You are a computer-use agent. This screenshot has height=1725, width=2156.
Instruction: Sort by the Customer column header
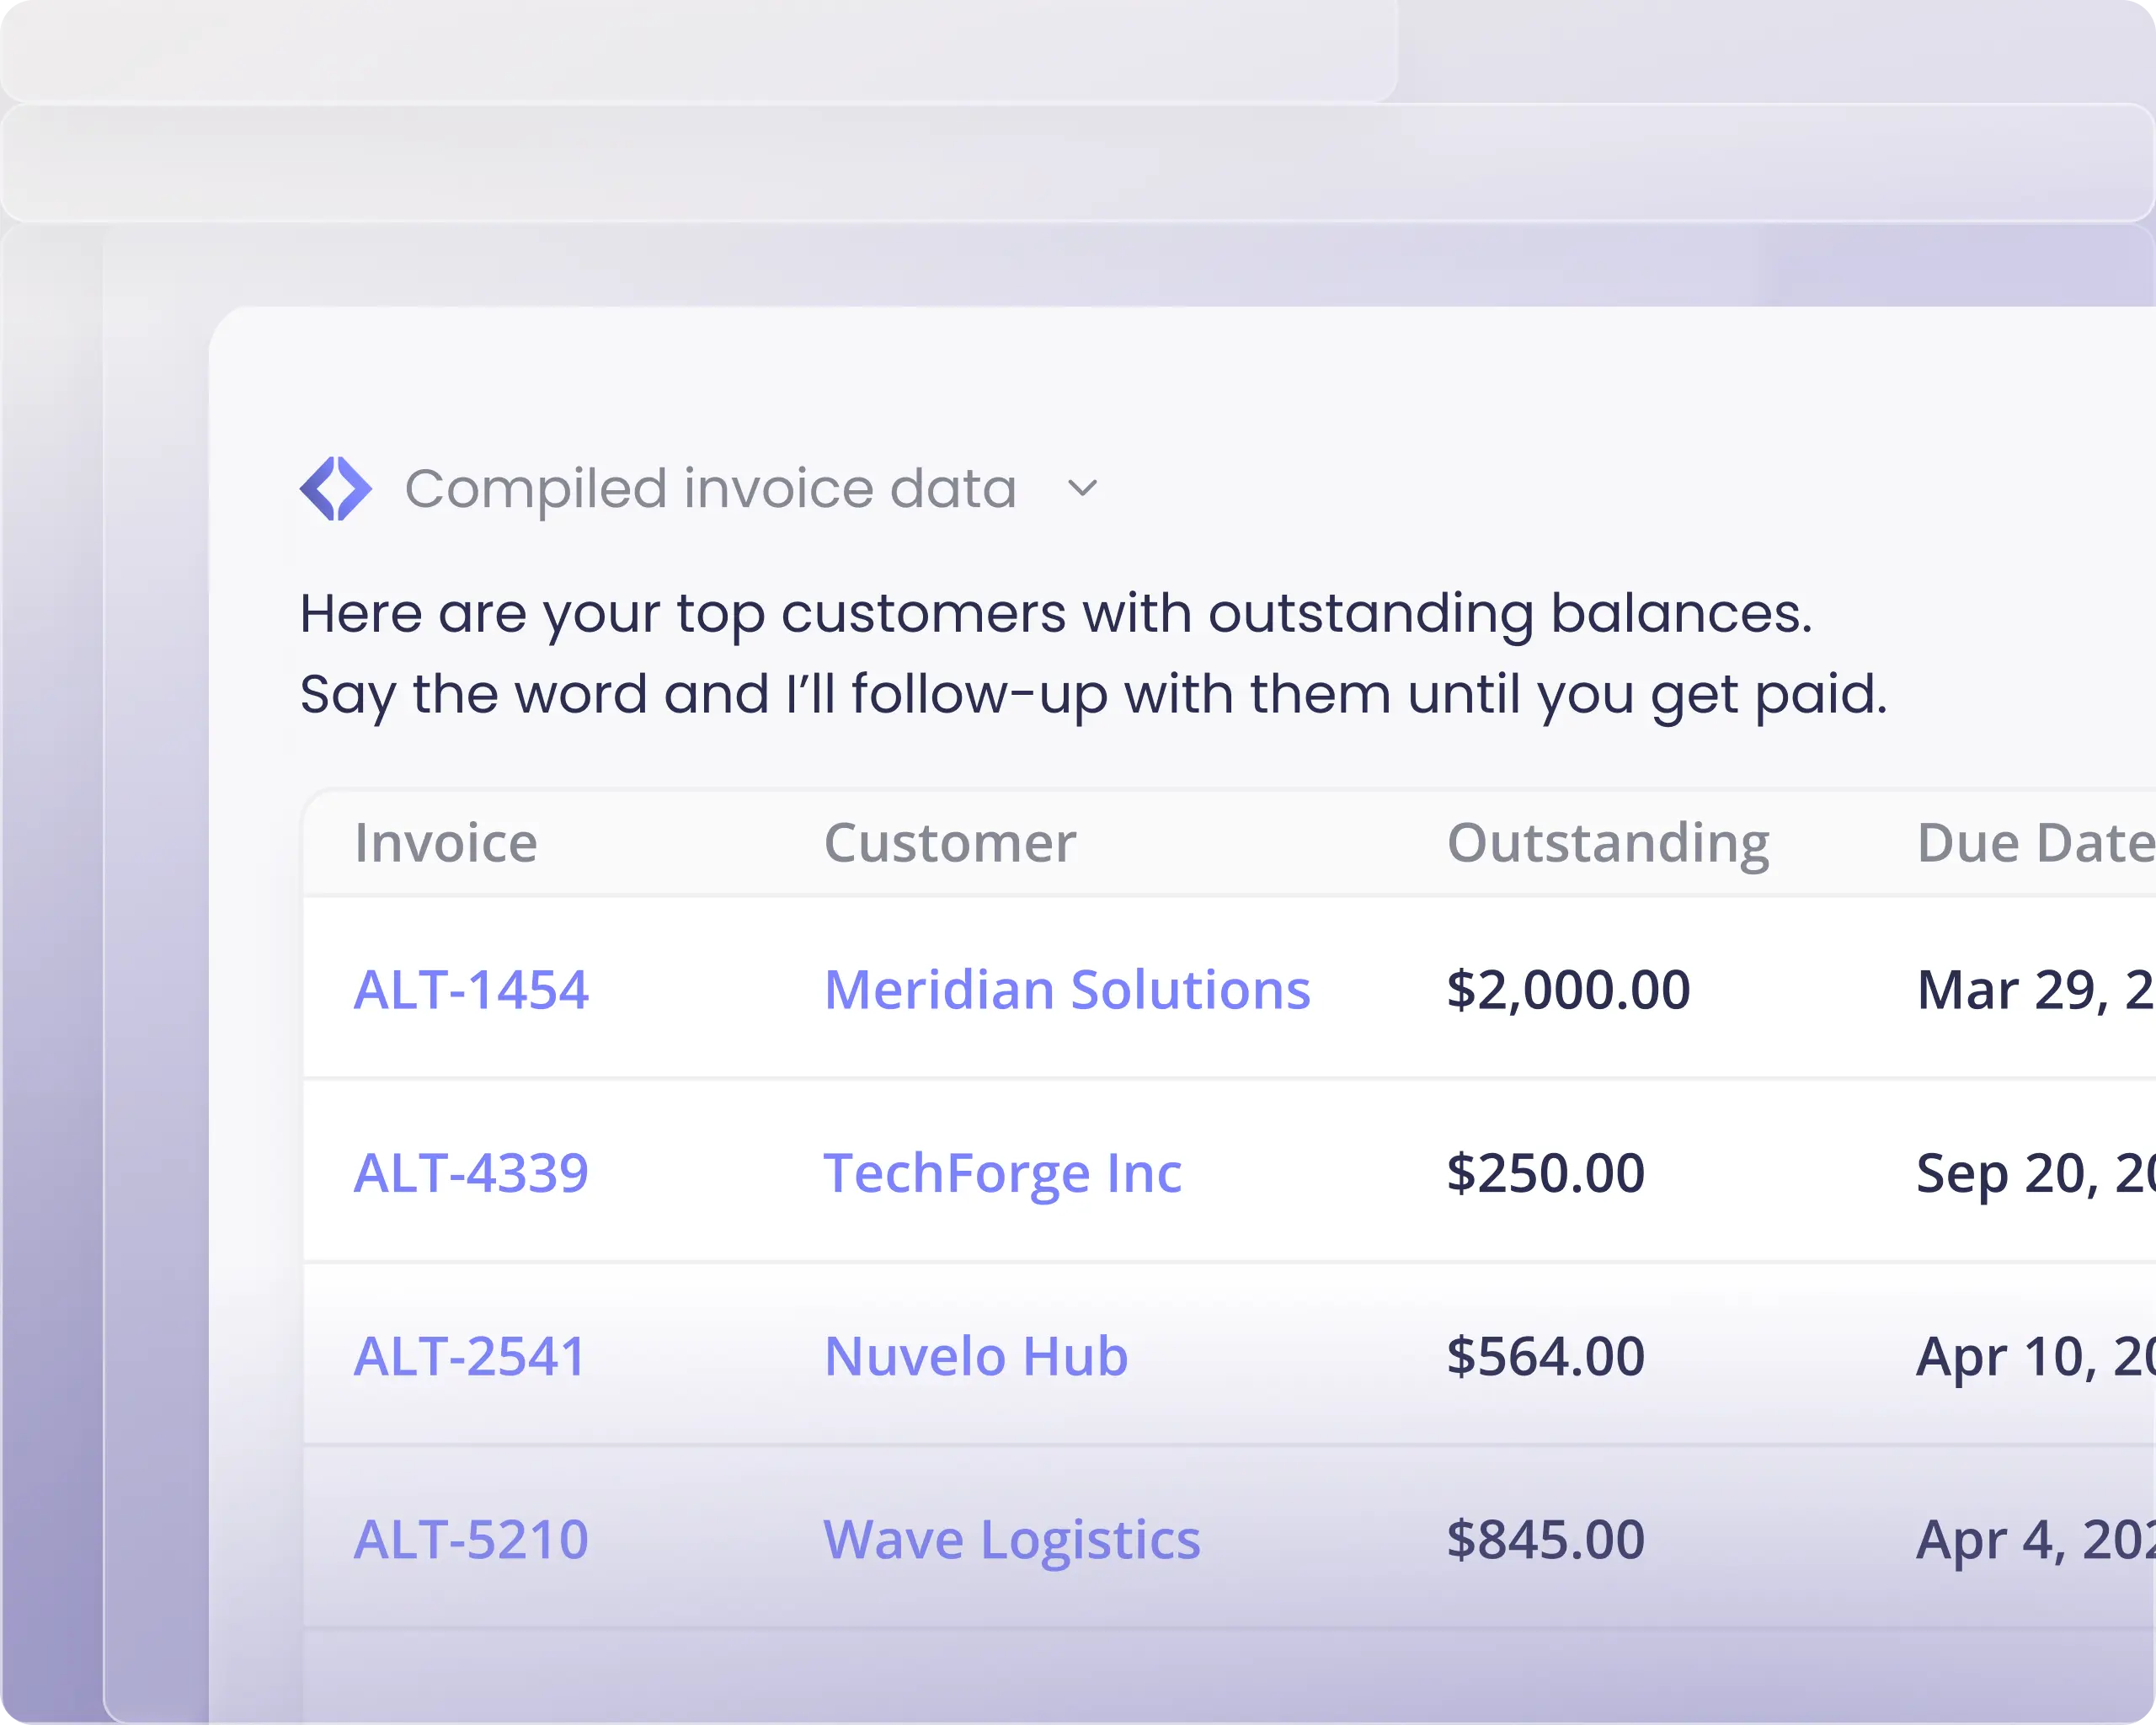point(950,843)
